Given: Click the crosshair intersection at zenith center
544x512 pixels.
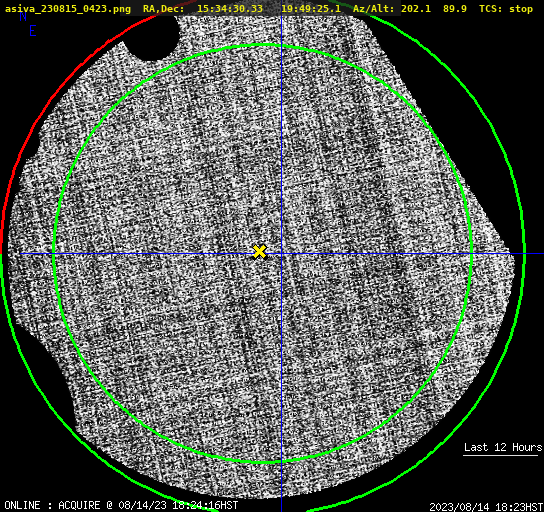Looking at the screenshot, I should [x=281, y=254].
